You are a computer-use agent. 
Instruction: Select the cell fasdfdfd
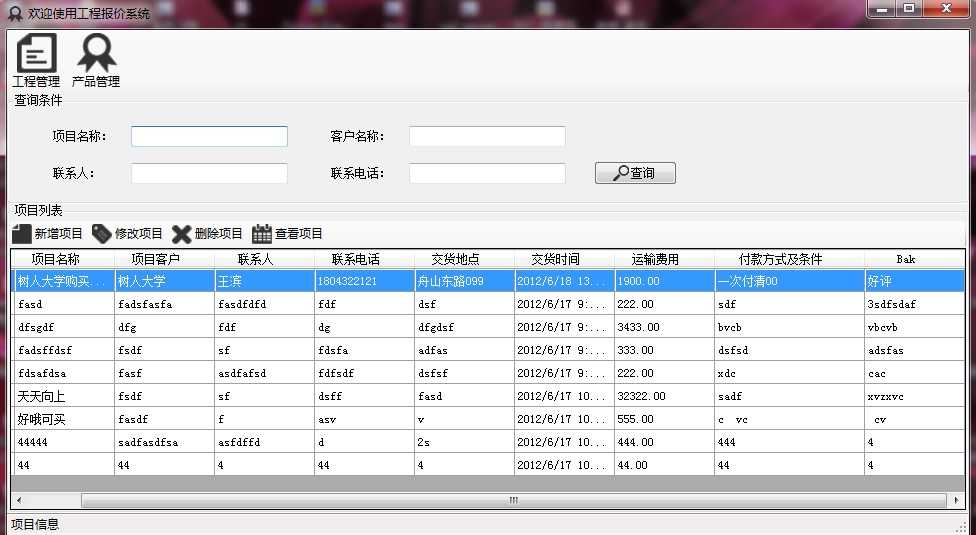265,304
